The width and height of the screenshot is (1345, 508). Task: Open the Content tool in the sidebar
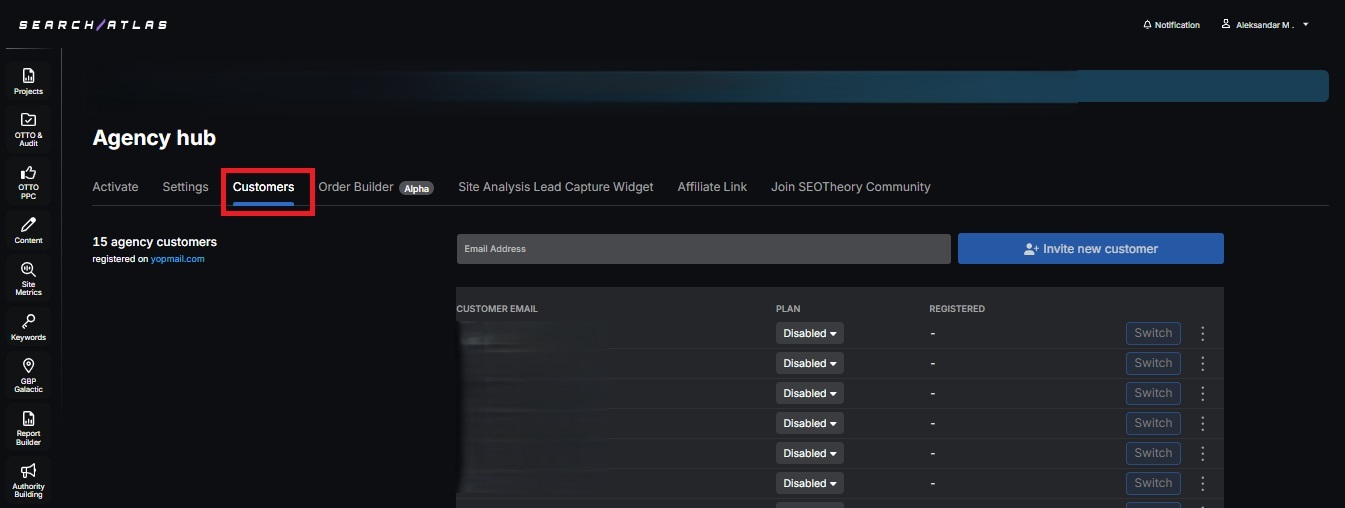click(x=28, y=230)
